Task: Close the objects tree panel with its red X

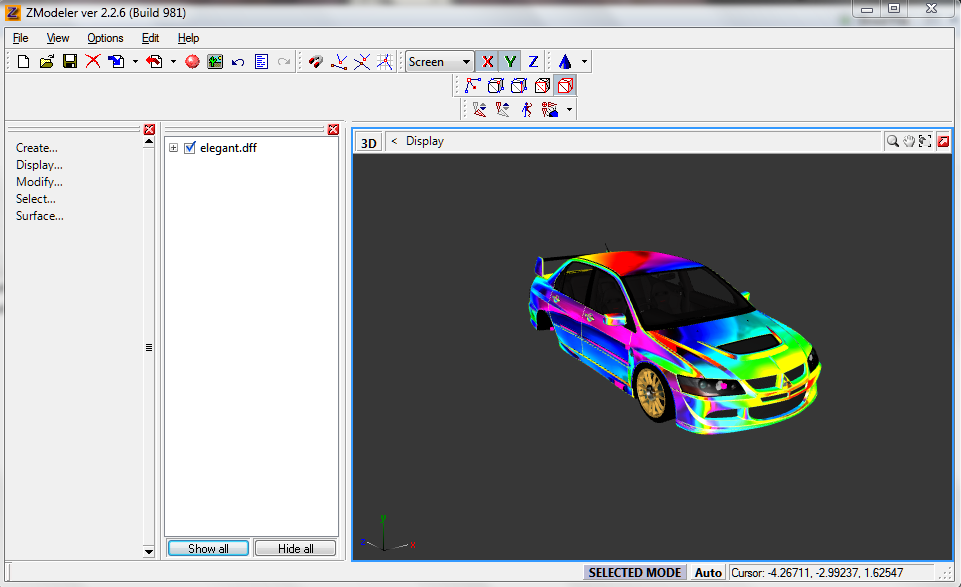Action: pyautogui.click(x=333, y=129)
